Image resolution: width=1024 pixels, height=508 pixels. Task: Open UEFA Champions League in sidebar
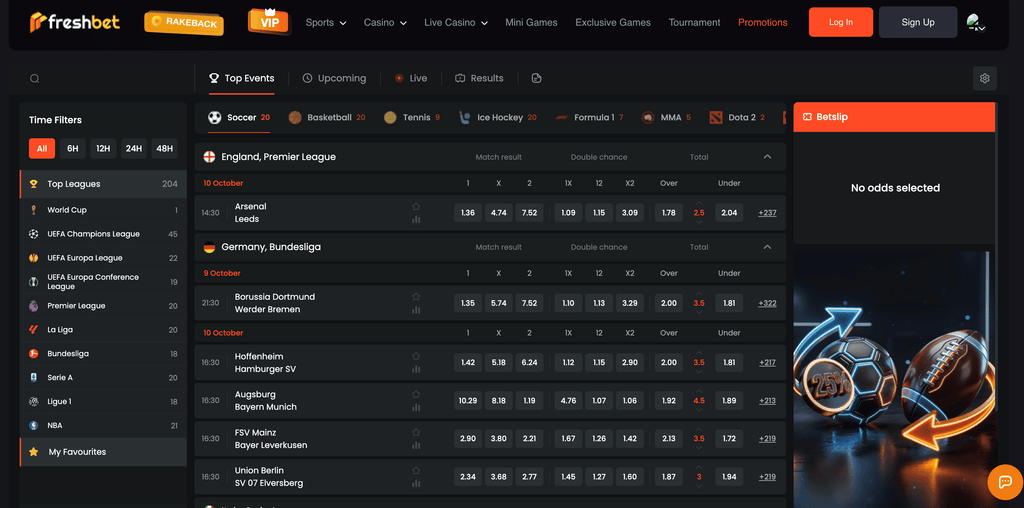tap(103, 234)
